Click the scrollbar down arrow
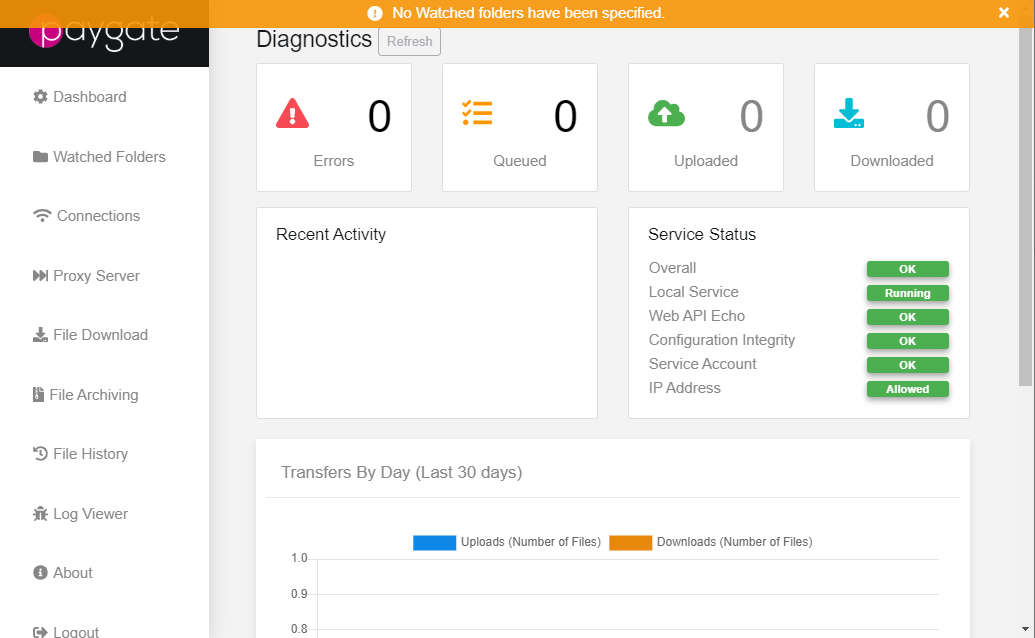Viewport: 1035px width, 638px height. pyautogui.click(x=1025, y=629)
